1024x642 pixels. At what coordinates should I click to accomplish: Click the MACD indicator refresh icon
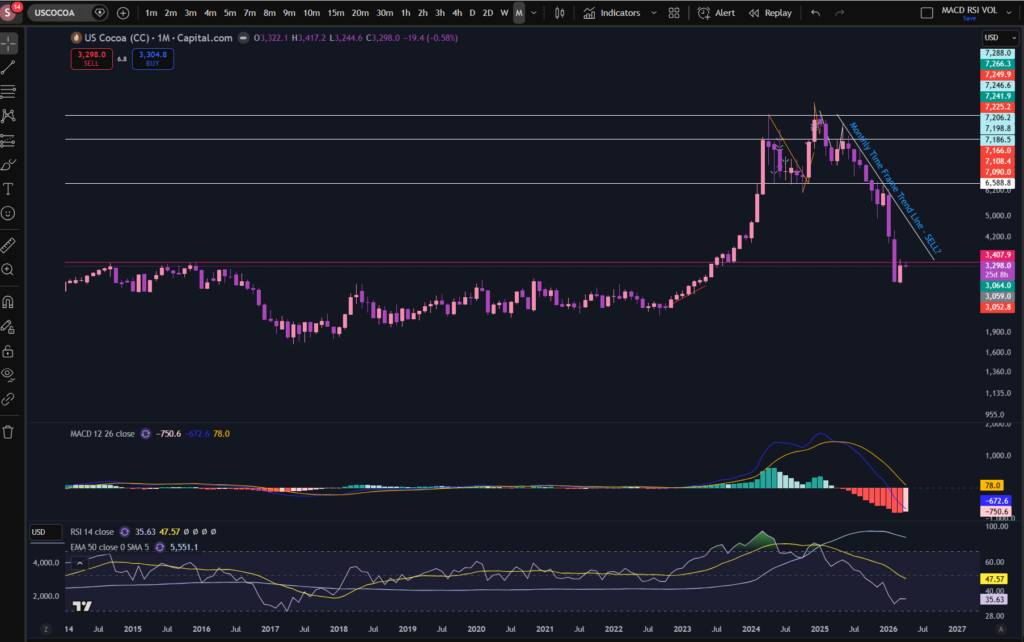point(146,434)
